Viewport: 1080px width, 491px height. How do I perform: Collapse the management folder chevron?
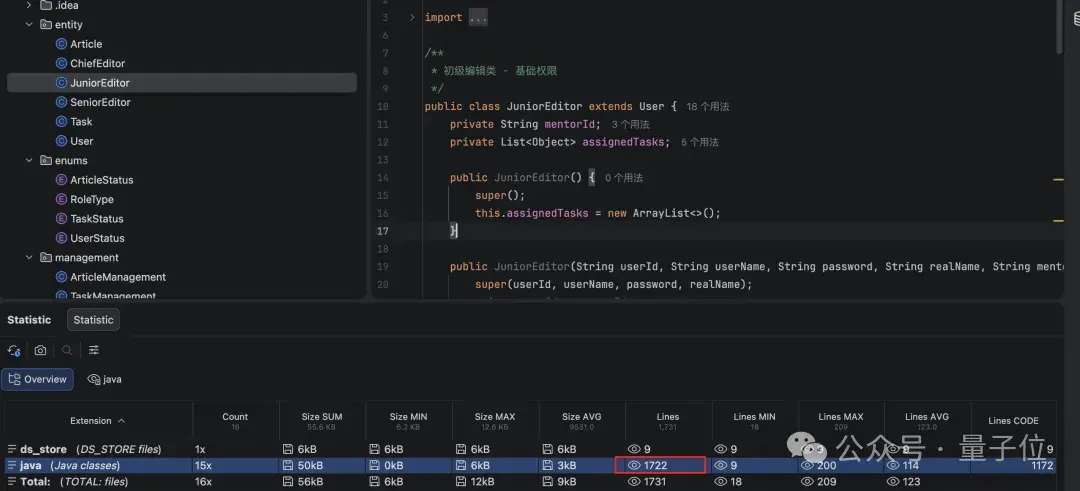tap(29, 258)
